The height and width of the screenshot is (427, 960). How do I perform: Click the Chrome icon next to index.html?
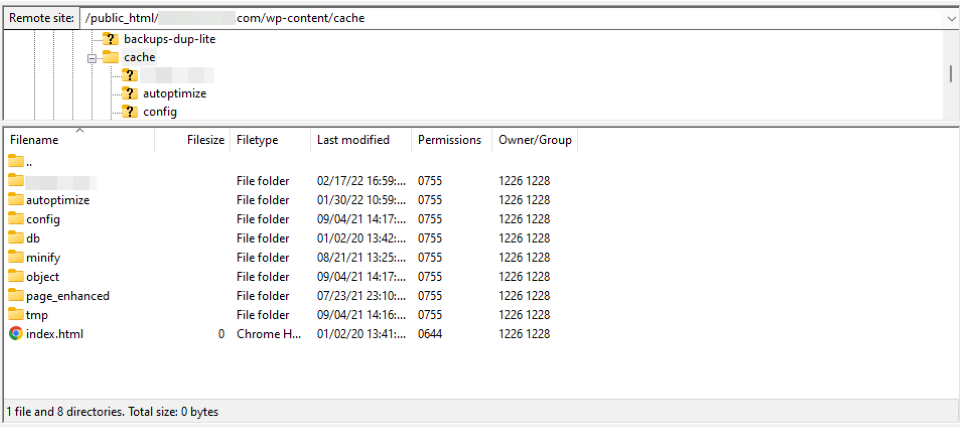[x=15, y=334]
